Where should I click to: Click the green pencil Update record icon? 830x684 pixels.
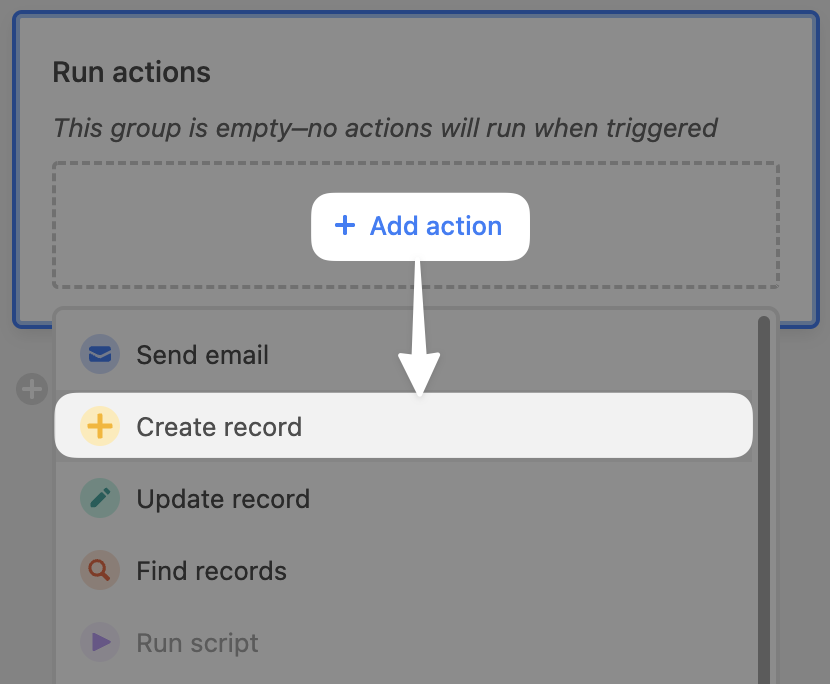coord(100,498)
